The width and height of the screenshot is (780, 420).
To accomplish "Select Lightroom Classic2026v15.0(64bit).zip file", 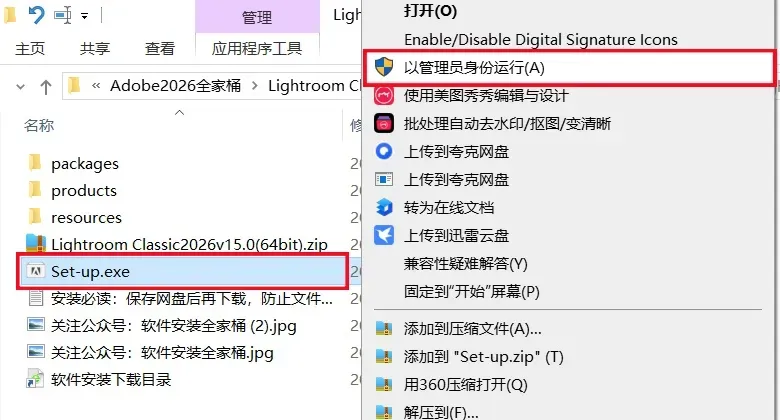I will point(189,244).
